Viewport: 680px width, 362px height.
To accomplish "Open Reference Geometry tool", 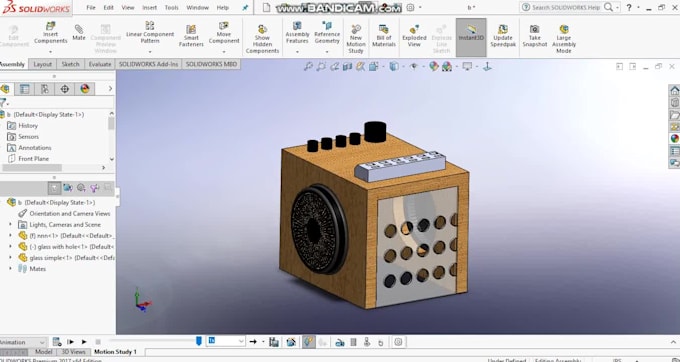I will point(327,33).
